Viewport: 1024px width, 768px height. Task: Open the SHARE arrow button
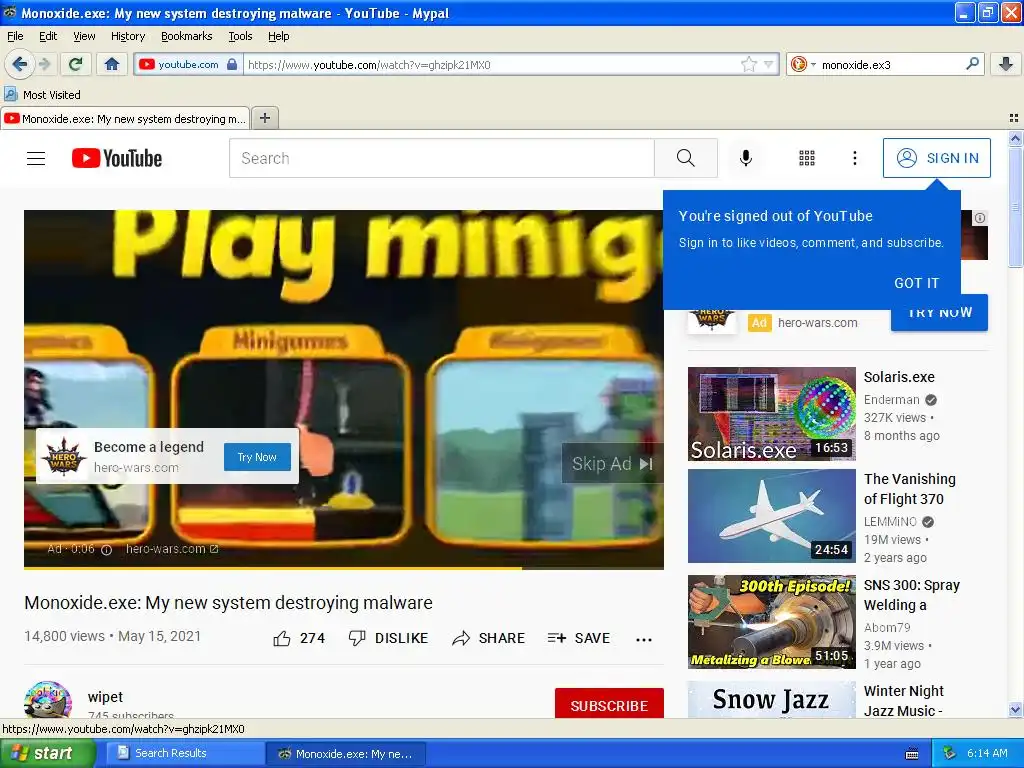[x=488, y=638]
